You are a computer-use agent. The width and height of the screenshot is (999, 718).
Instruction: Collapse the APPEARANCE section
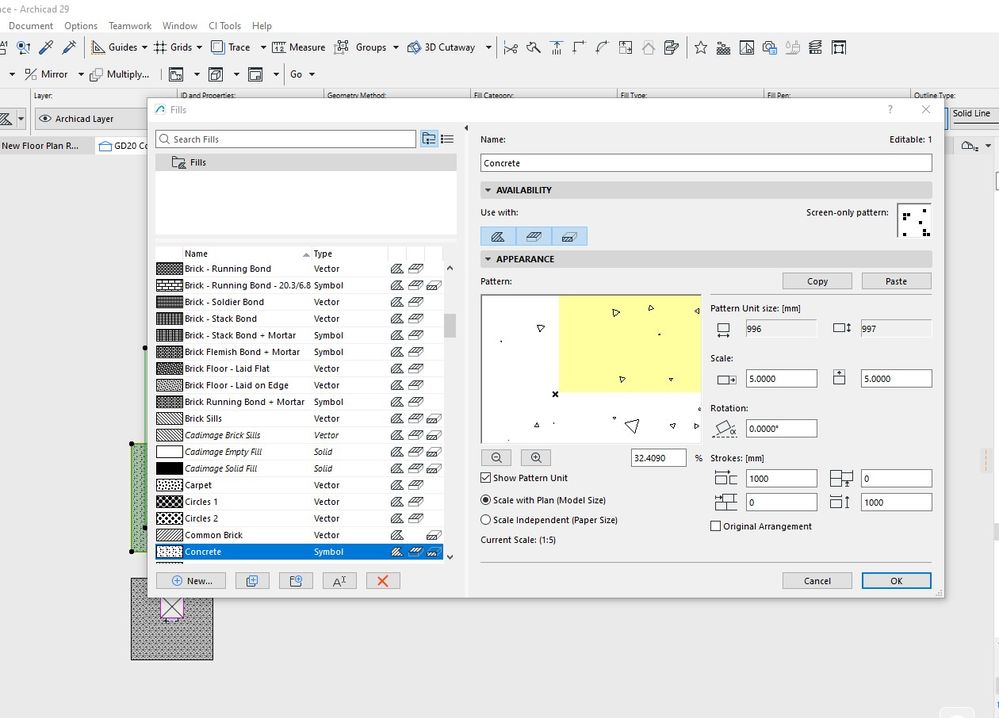click(488, 259)
